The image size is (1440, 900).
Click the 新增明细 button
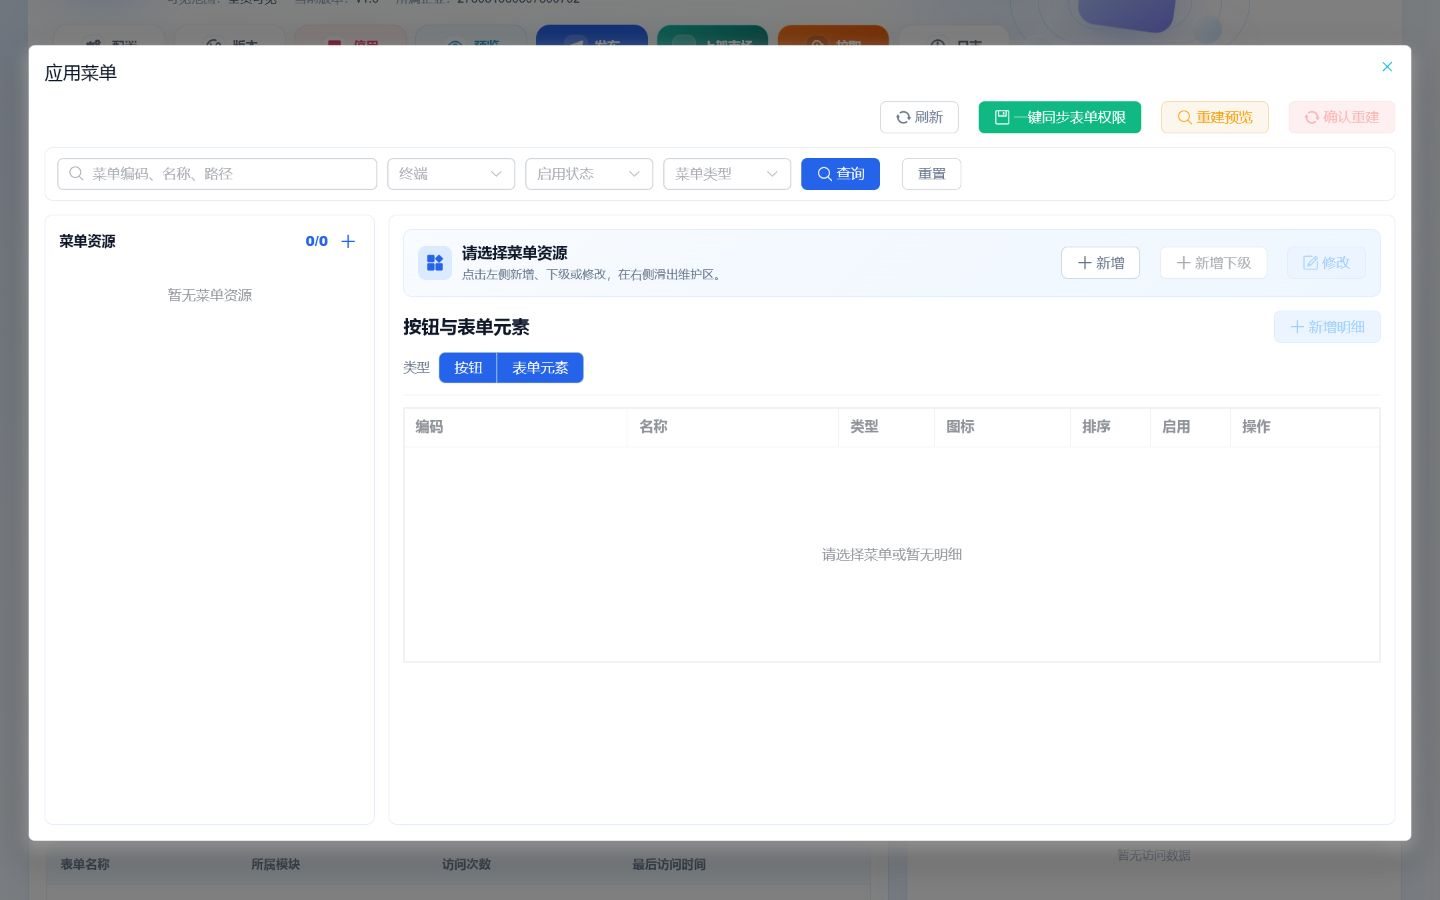click(1327, 327)
